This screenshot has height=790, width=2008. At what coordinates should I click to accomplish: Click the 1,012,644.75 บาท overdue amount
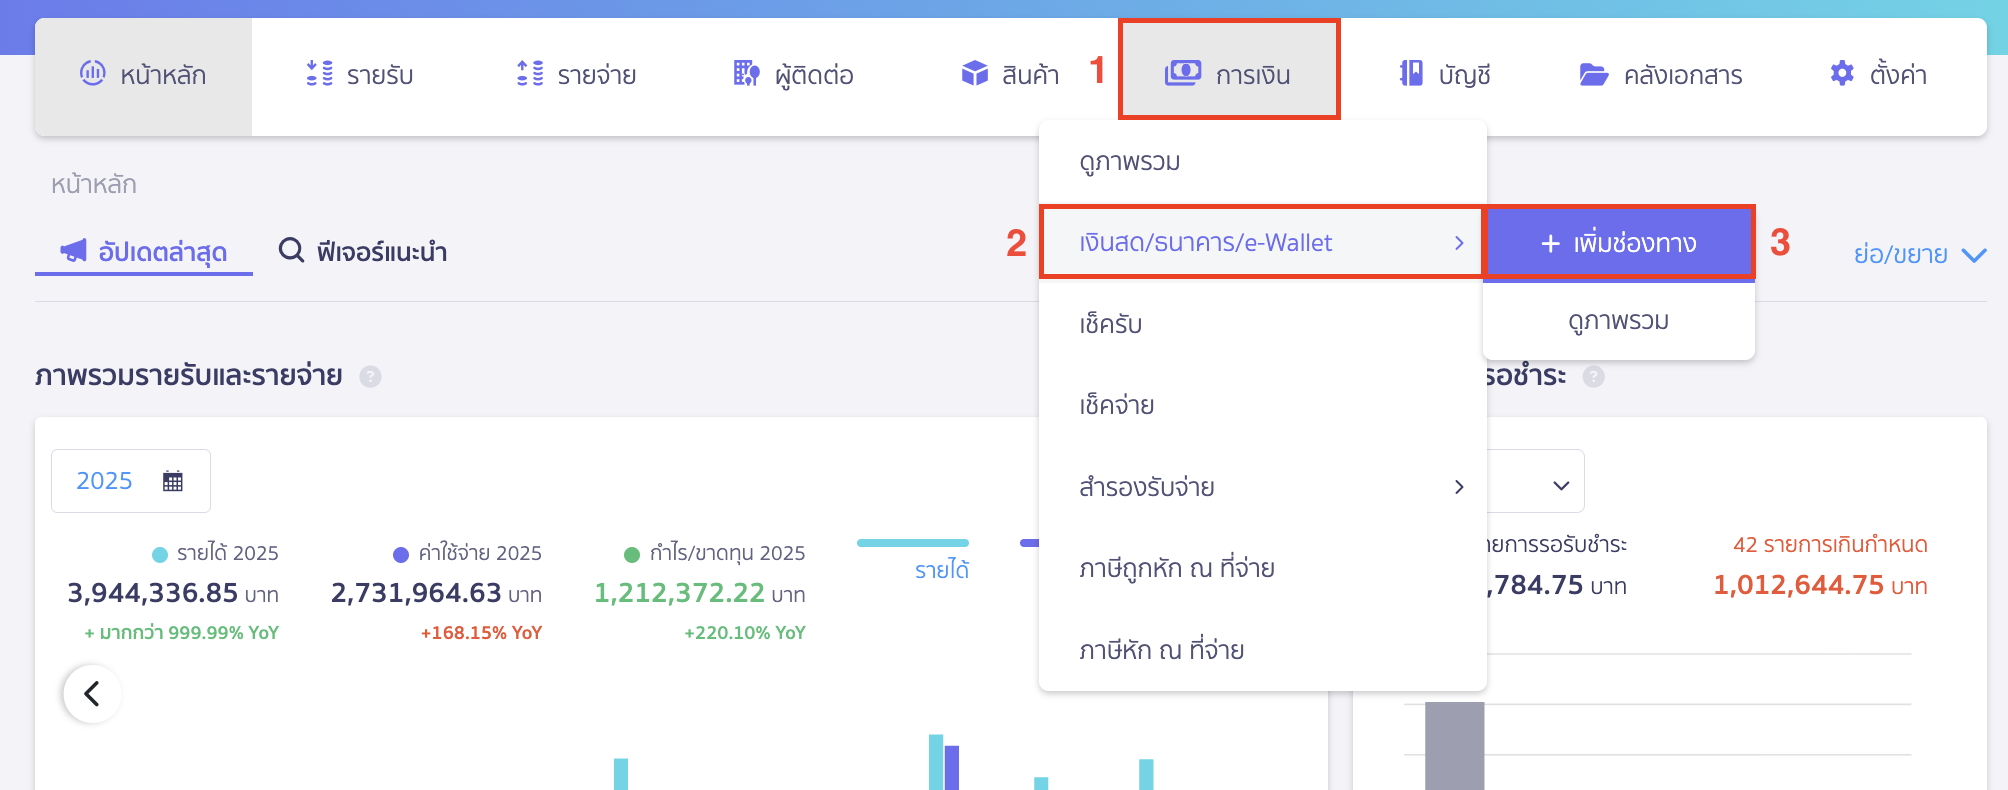1820,585
